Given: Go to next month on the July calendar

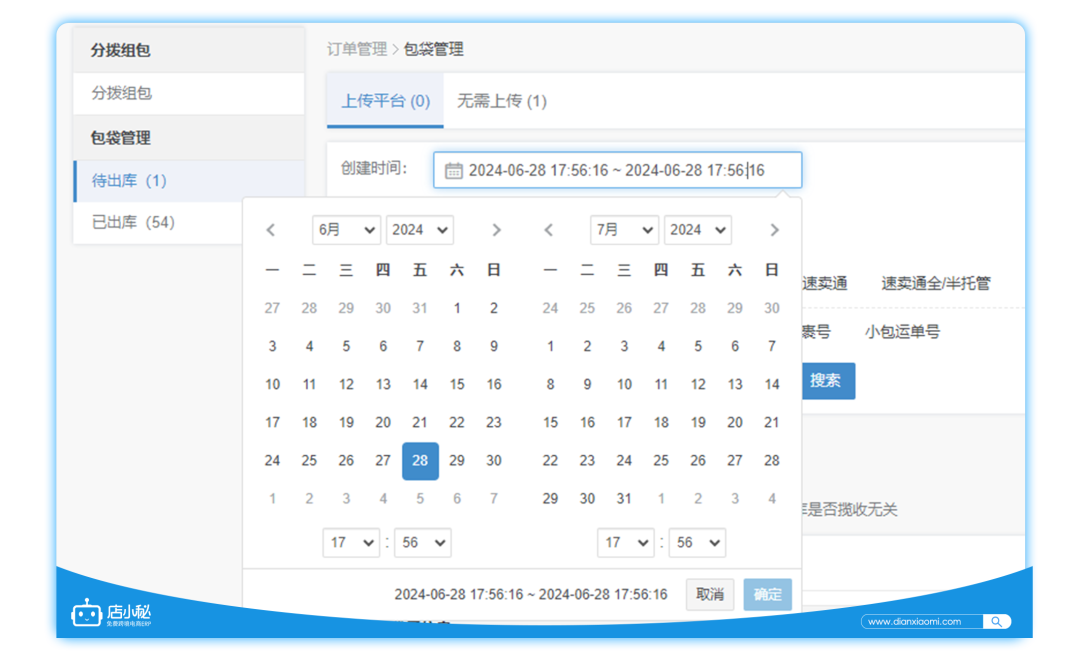Looking at the screenshot, I should tap(774, 230).
